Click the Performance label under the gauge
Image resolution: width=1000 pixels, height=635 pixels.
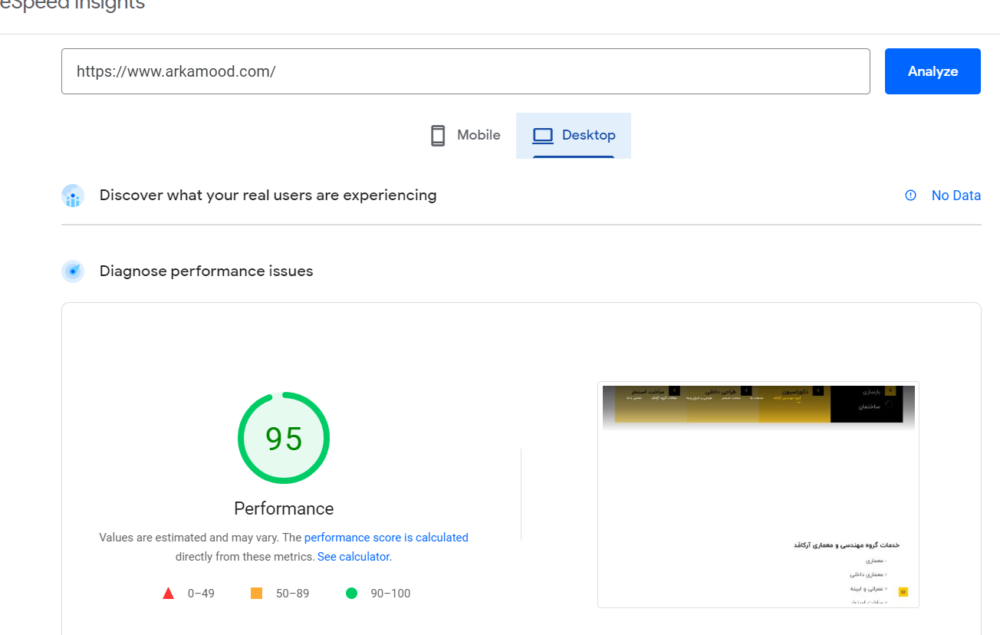pos(283,508)
